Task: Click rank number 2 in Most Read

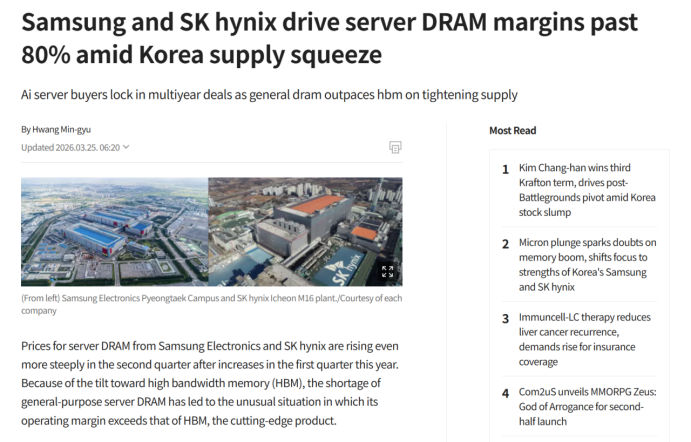Action: [x=505, y=244]
